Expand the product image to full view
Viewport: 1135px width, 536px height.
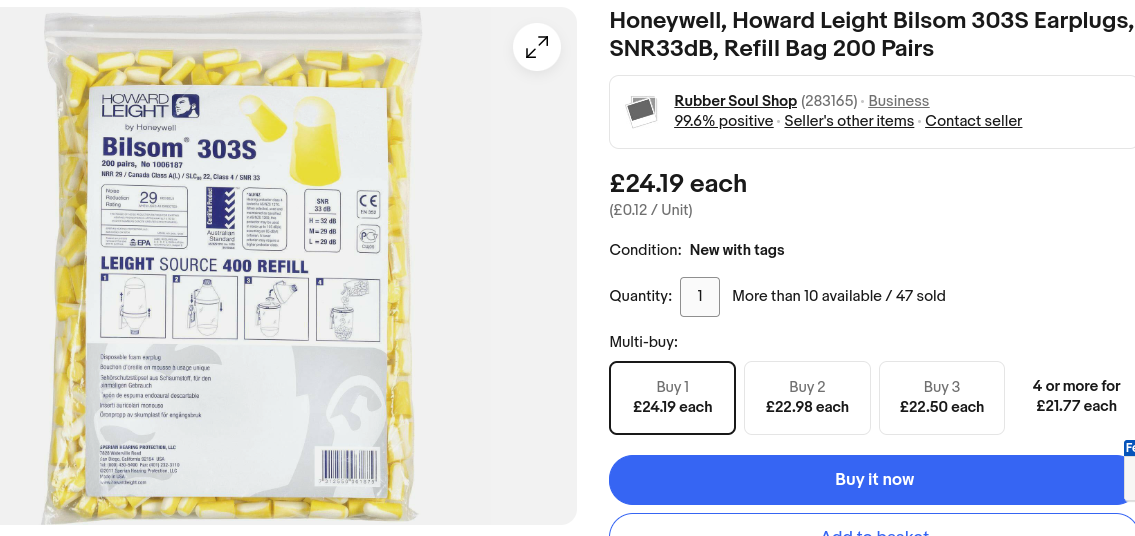pos(537,47)
